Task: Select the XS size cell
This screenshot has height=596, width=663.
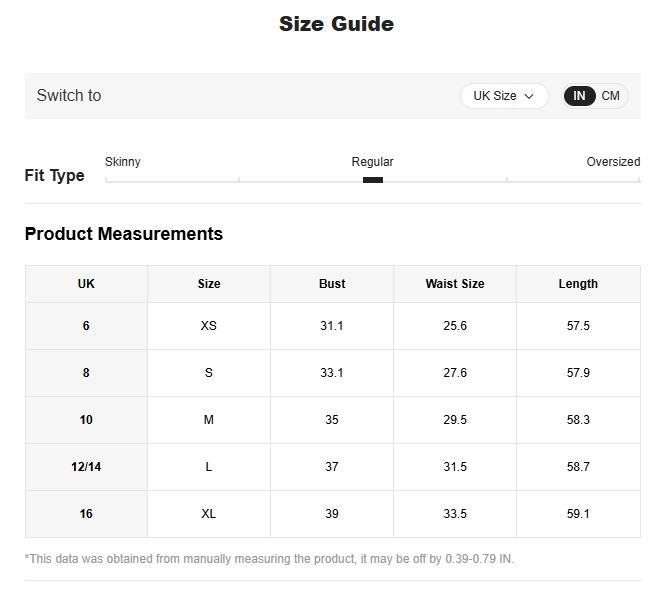Action: tap(209, 326)
